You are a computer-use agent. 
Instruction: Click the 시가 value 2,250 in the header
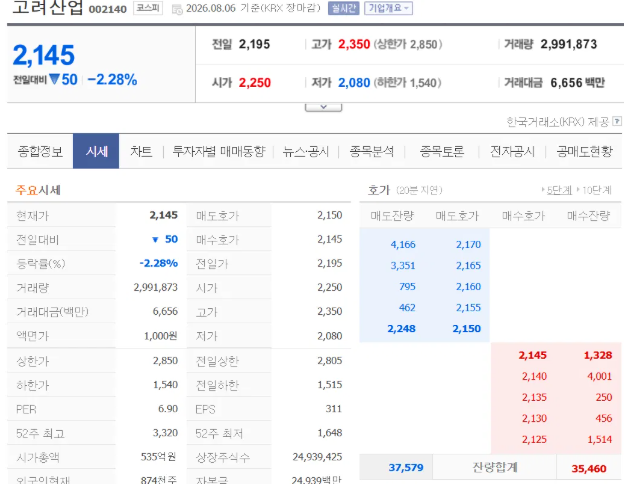click(255, 83)
